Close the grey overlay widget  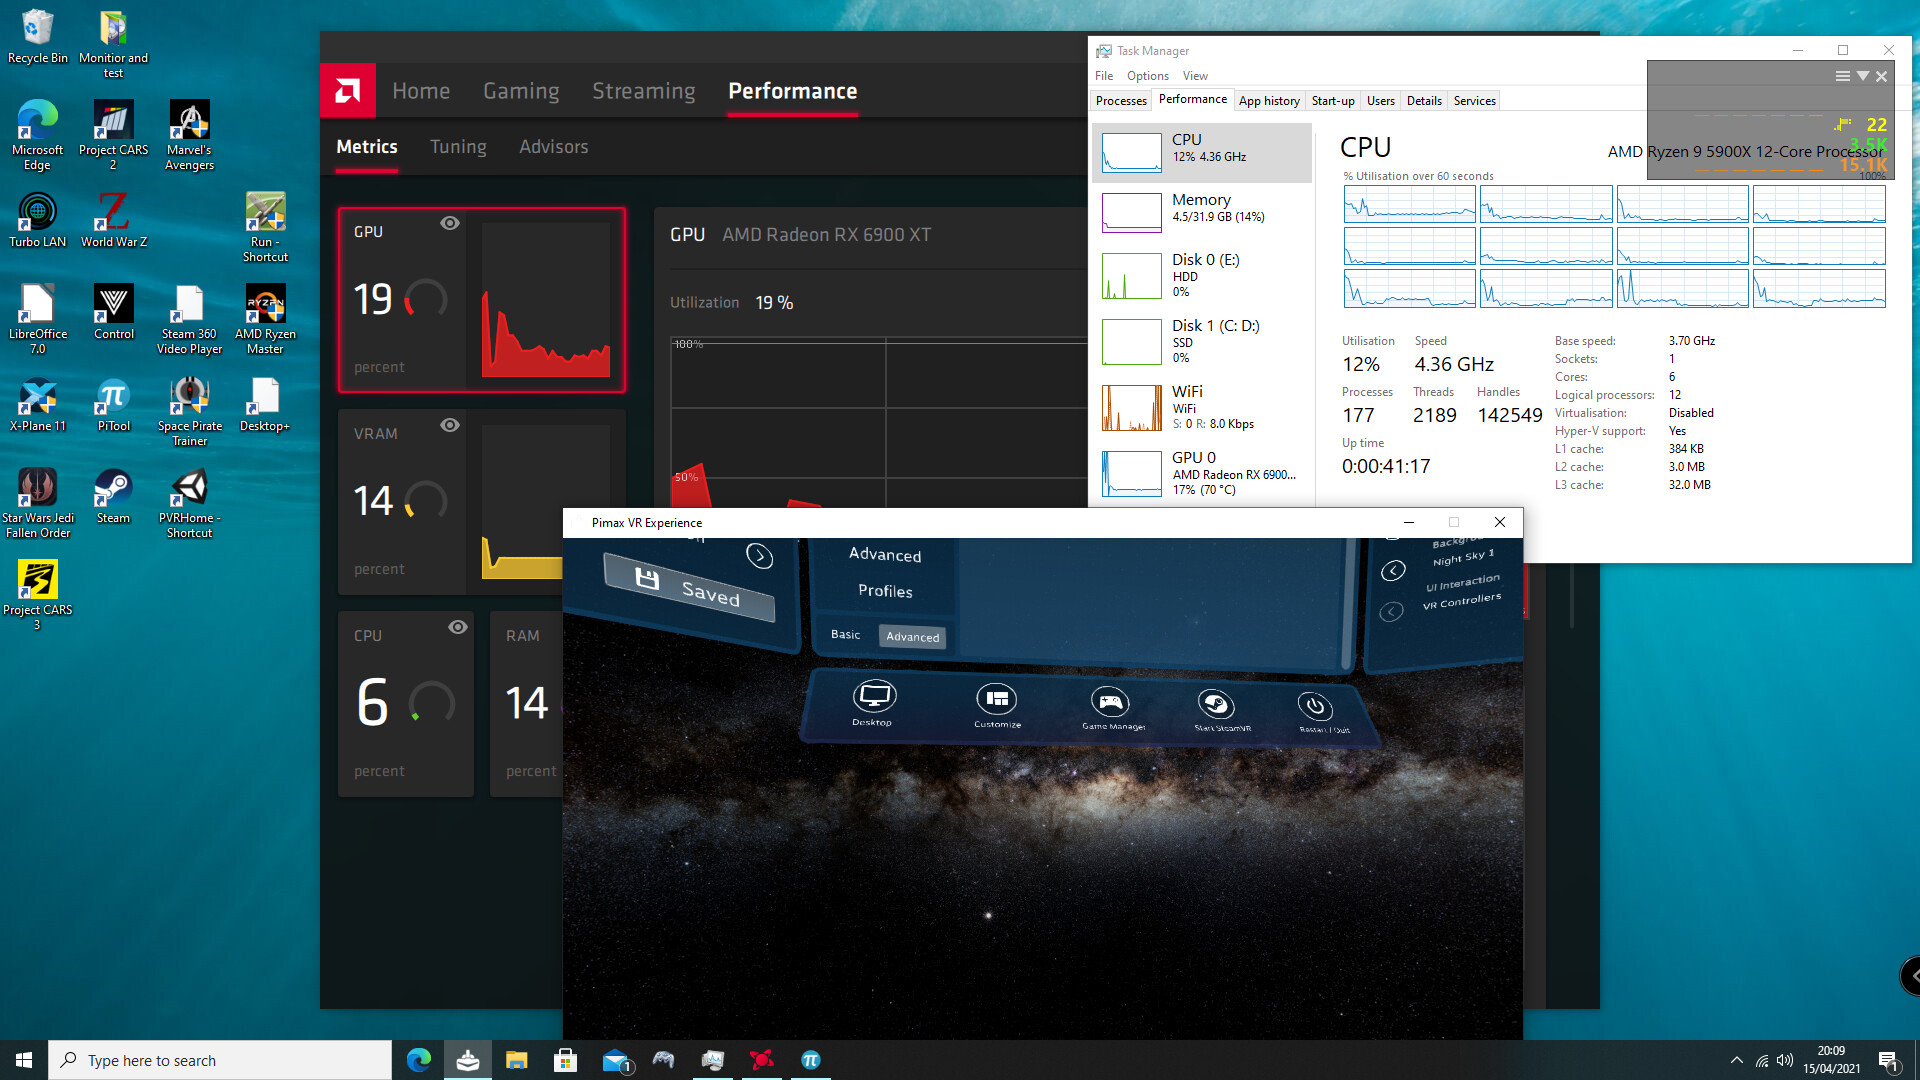1881,76
